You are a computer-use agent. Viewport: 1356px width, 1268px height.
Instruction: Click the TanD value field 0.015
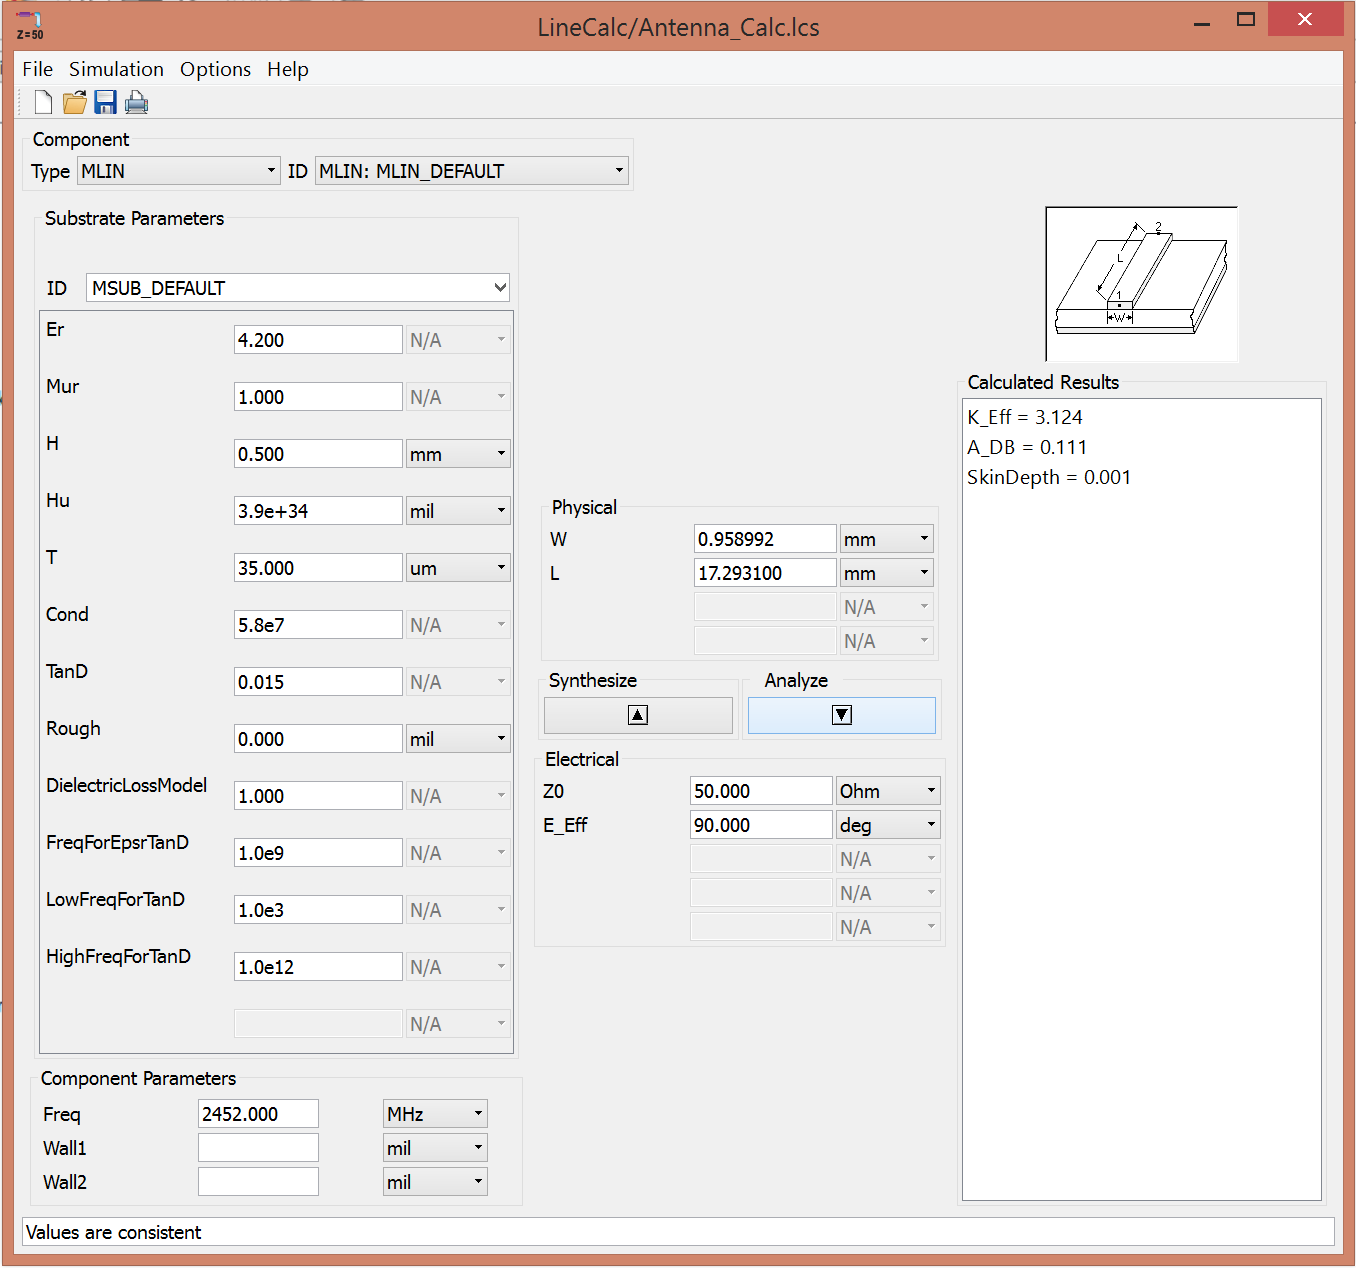pyautogui.click(x=318, y=682)
